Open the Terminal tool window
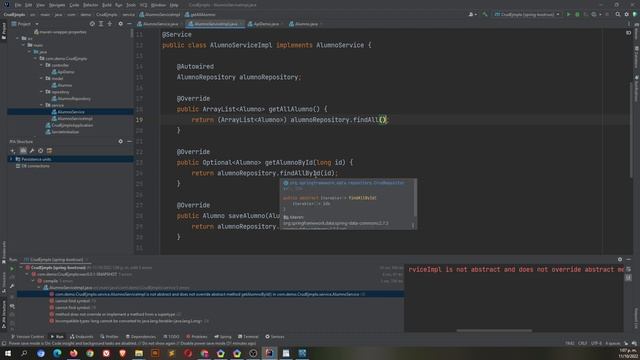This screenshot has height=360, width=640. pyautogui.click(x=248, y=337)
